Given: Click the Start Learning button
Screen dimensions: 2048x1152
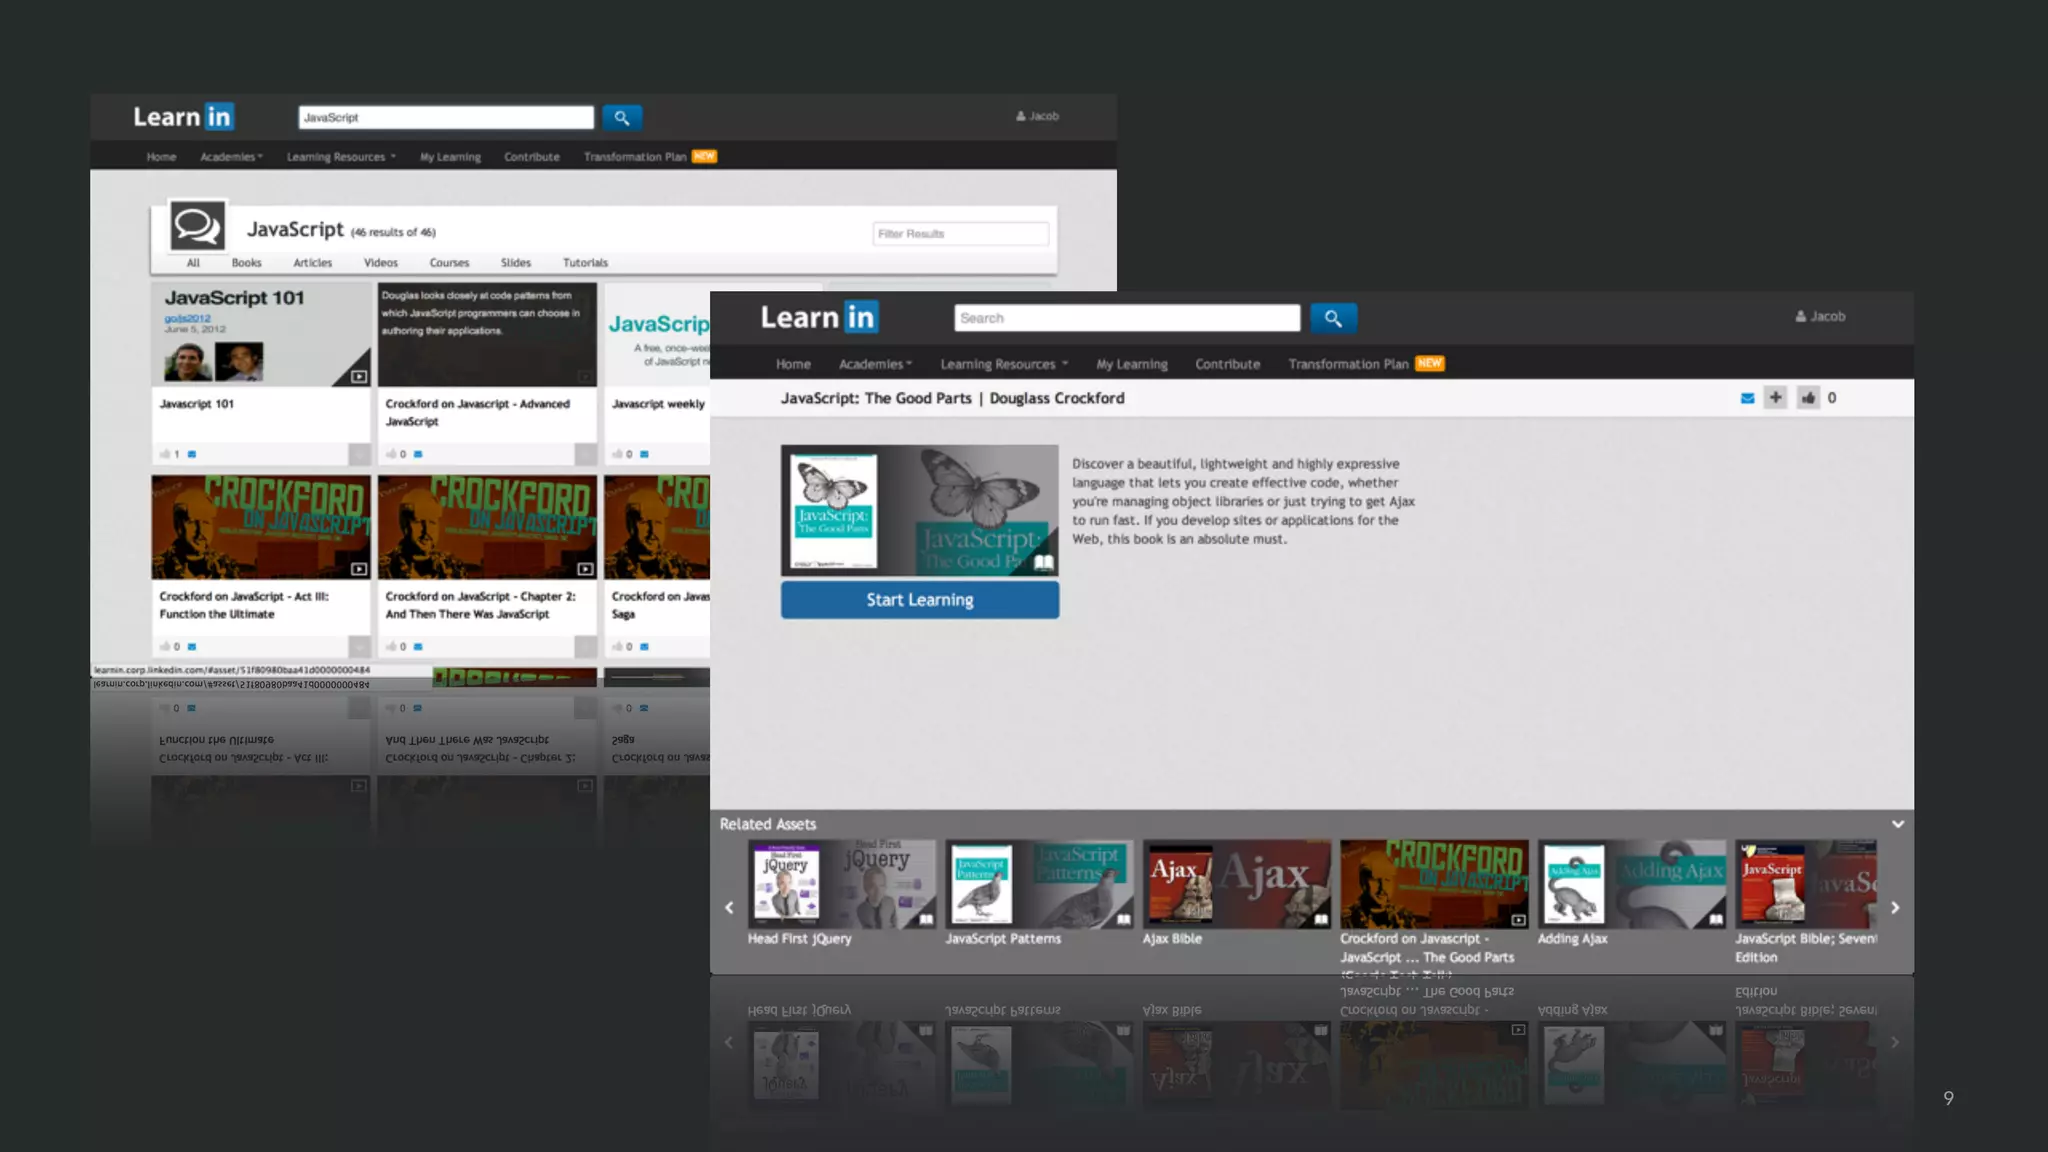Looking at the screenshot, I should coord(919,600).
